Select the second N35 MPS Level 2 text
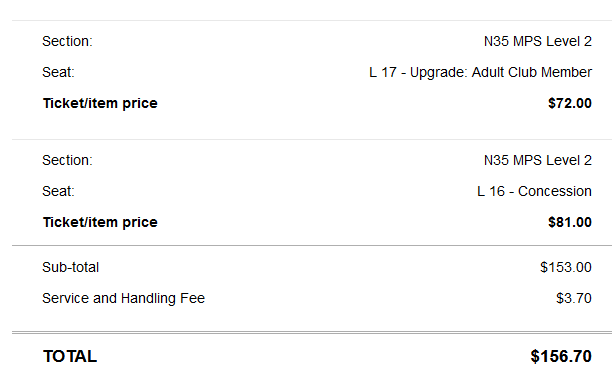Viewport: 612px width, 370px height. point(537,160)
